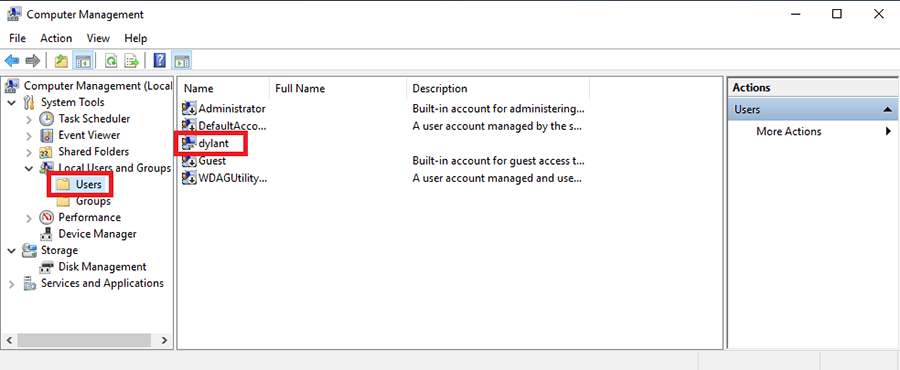Viewport: 900px width, 370px height.
Task: Select Computer Management (Local) root node
Action: 98,86
